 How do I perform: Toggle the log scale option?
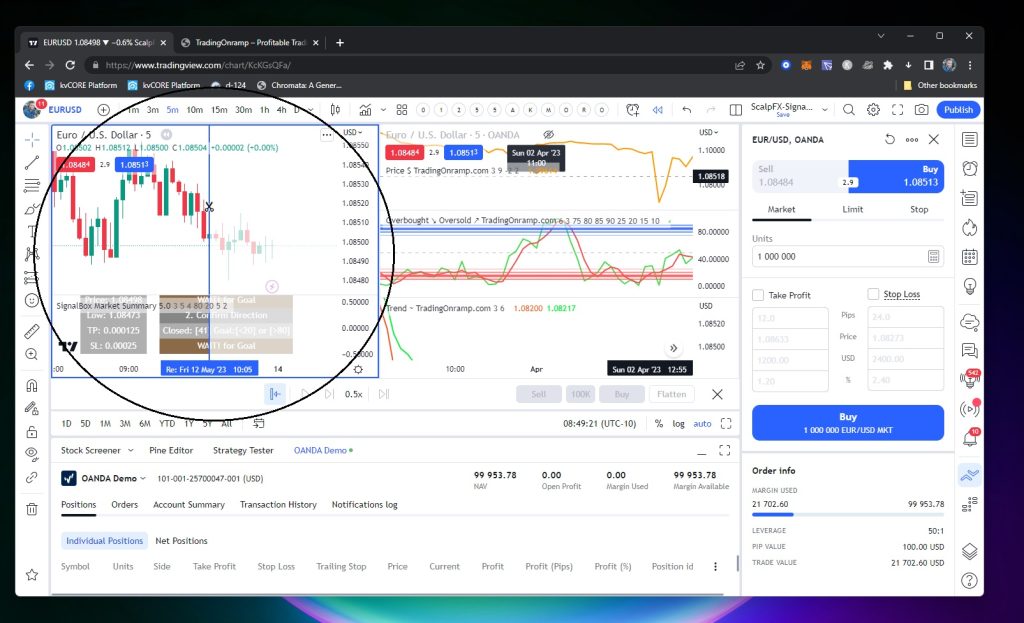click(679, 423)
